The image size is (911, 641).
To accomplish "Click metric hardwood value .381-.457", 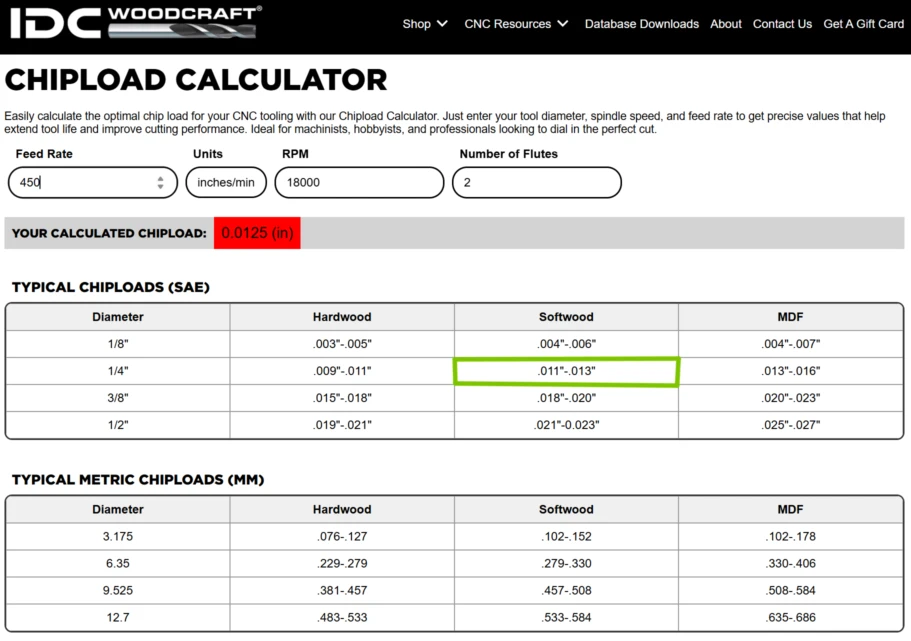I will coord(342,590).
